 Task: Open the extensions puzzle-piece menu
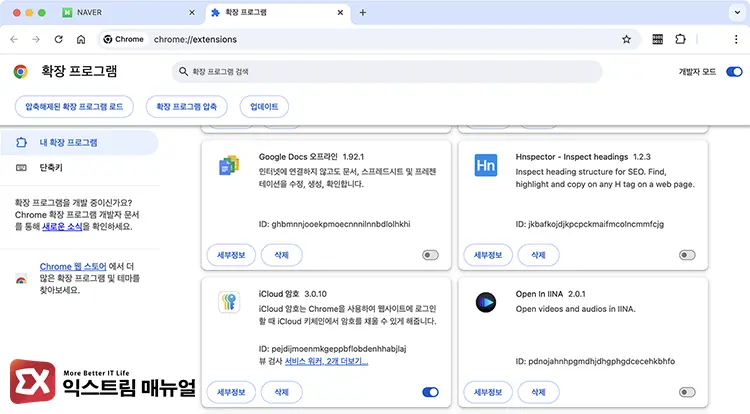pyautogui.click(x=680, y=39)
